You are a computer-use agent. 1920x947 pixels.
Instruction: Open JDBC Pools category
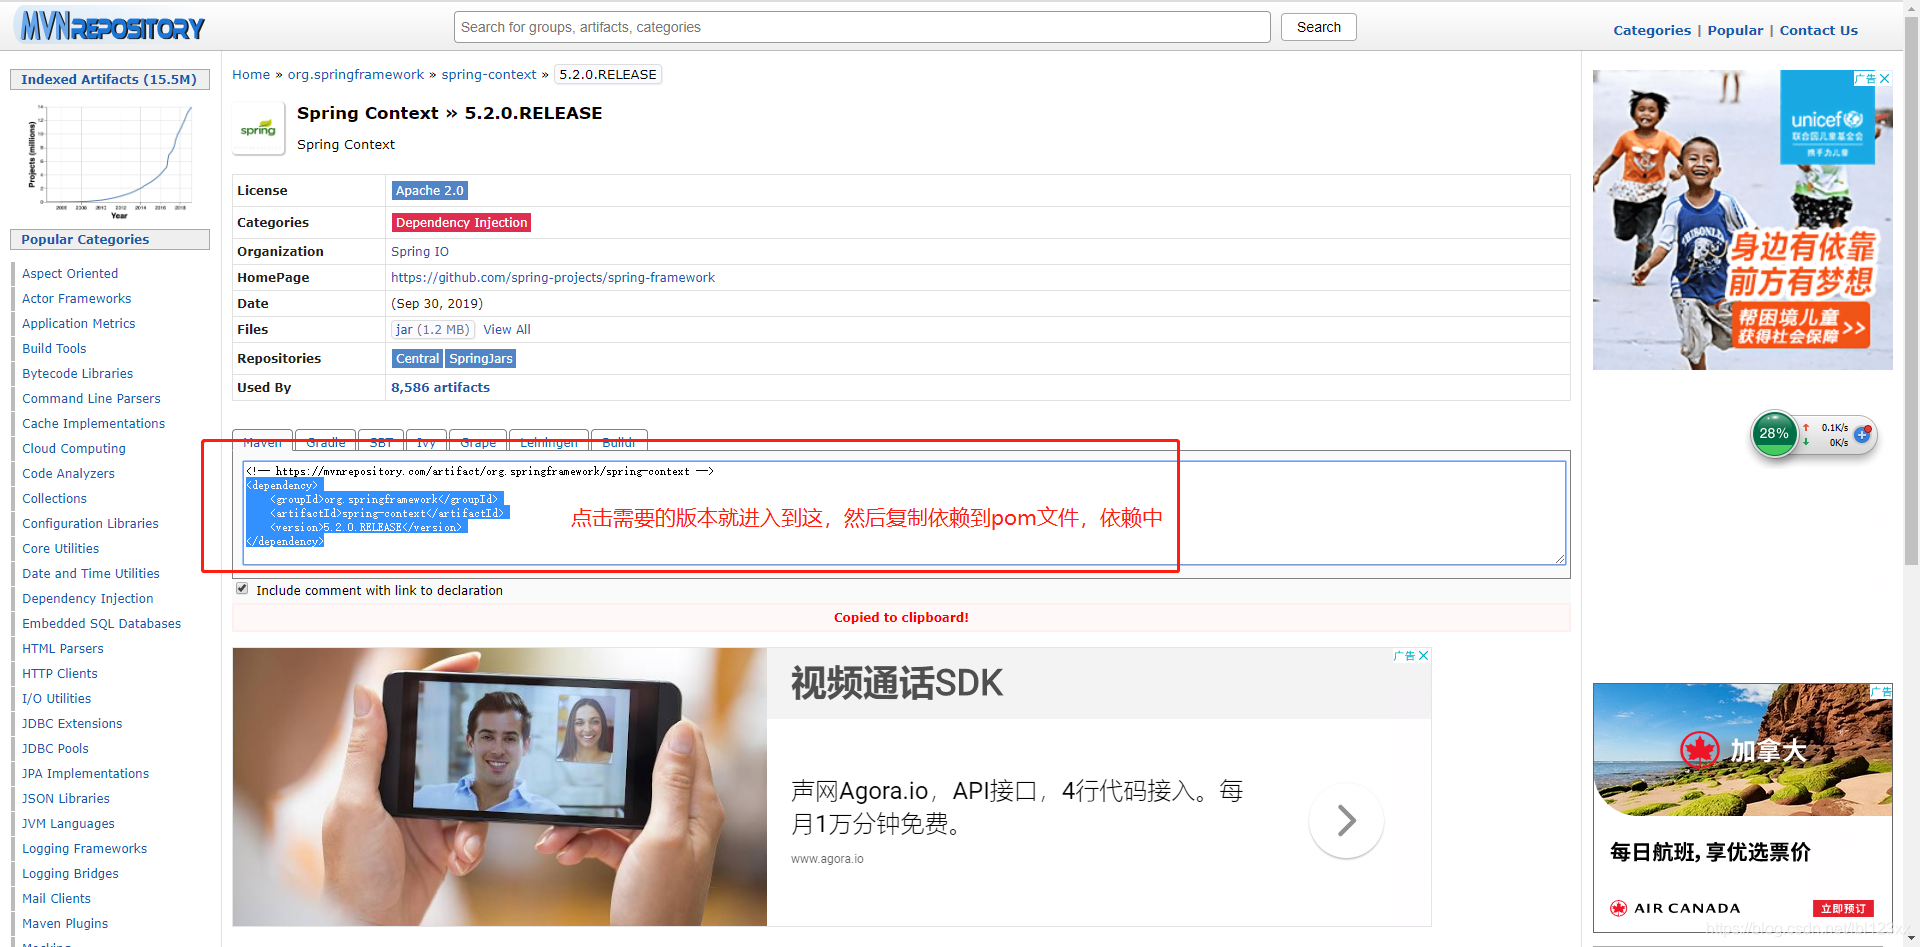click(x=56, y=748)
